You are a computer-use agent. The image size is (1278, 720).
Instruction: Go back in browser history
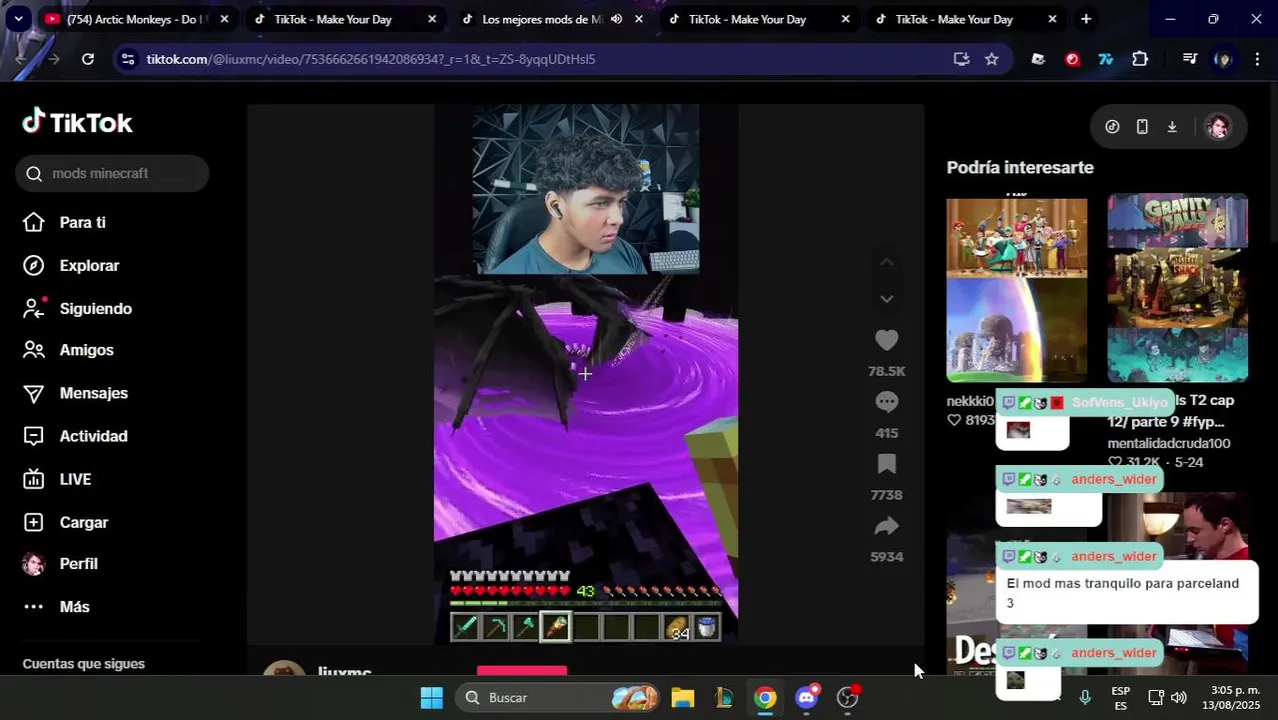(x=20, y=59)
